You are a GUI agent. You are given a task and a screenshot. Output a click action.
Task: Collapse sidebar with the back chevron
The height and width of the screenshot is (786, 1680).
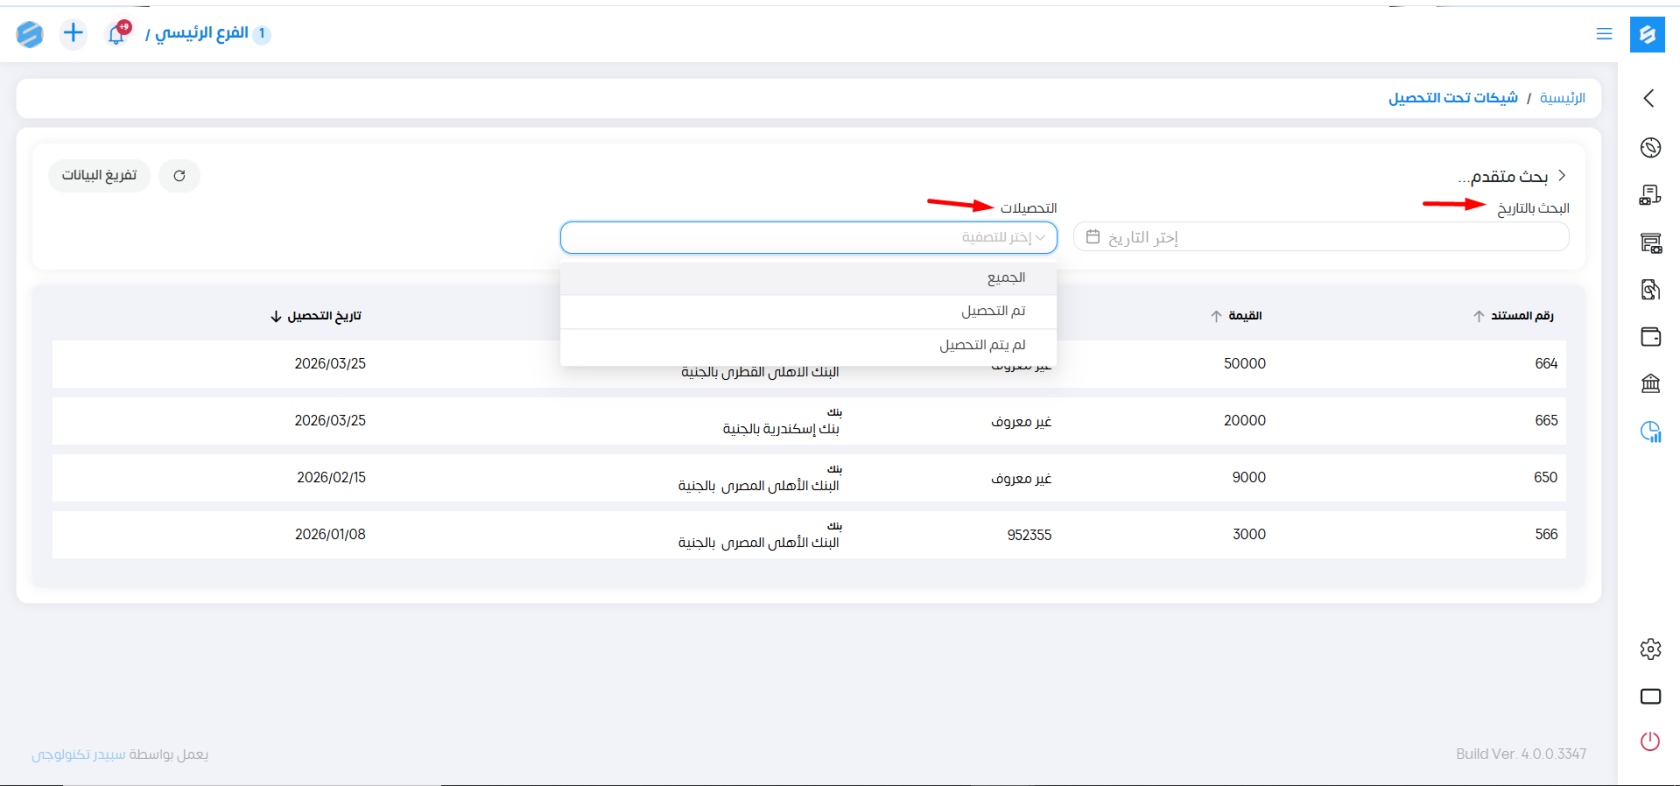click(x=1649, y=98)
